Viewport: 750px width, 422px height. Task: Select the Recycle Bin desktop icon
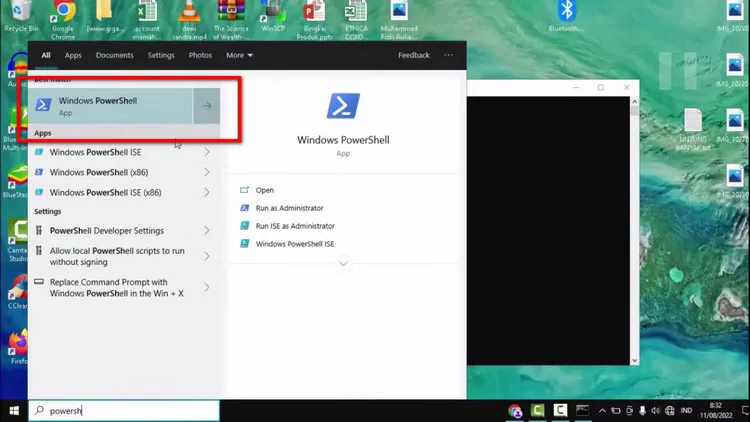(21, 16)
